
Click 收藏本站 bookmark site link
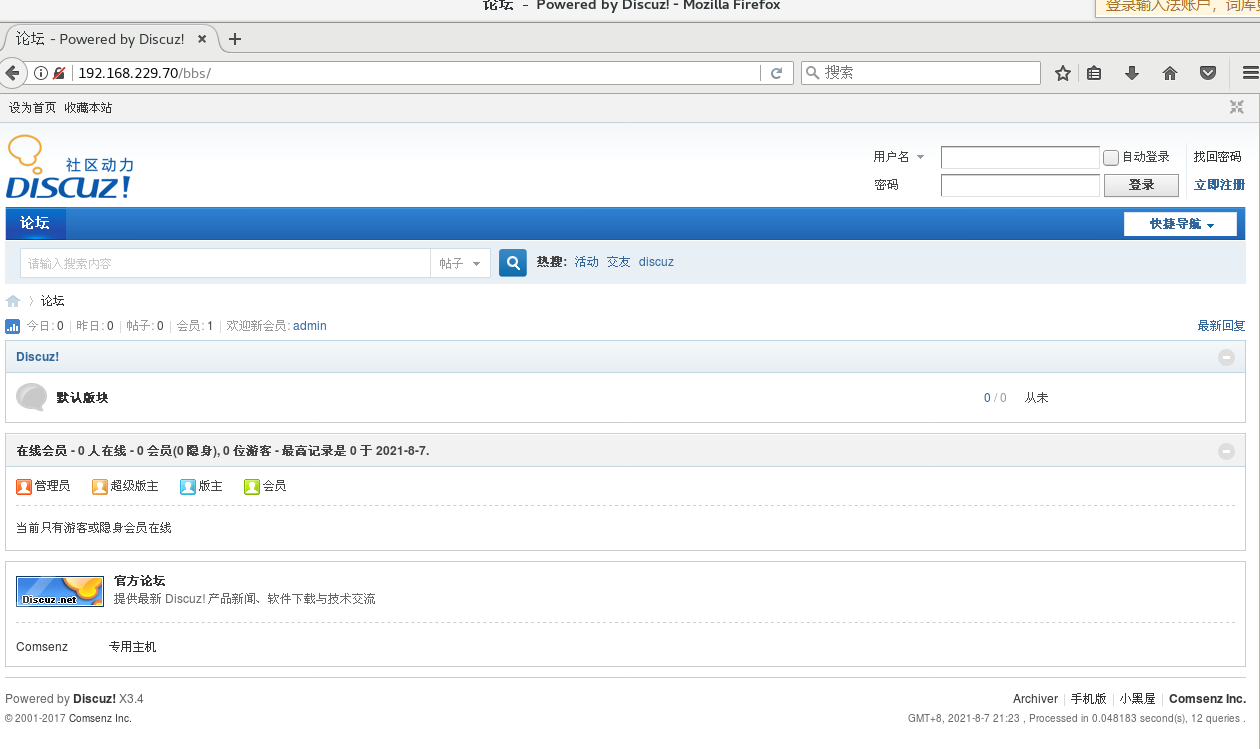tap(88, 107)
